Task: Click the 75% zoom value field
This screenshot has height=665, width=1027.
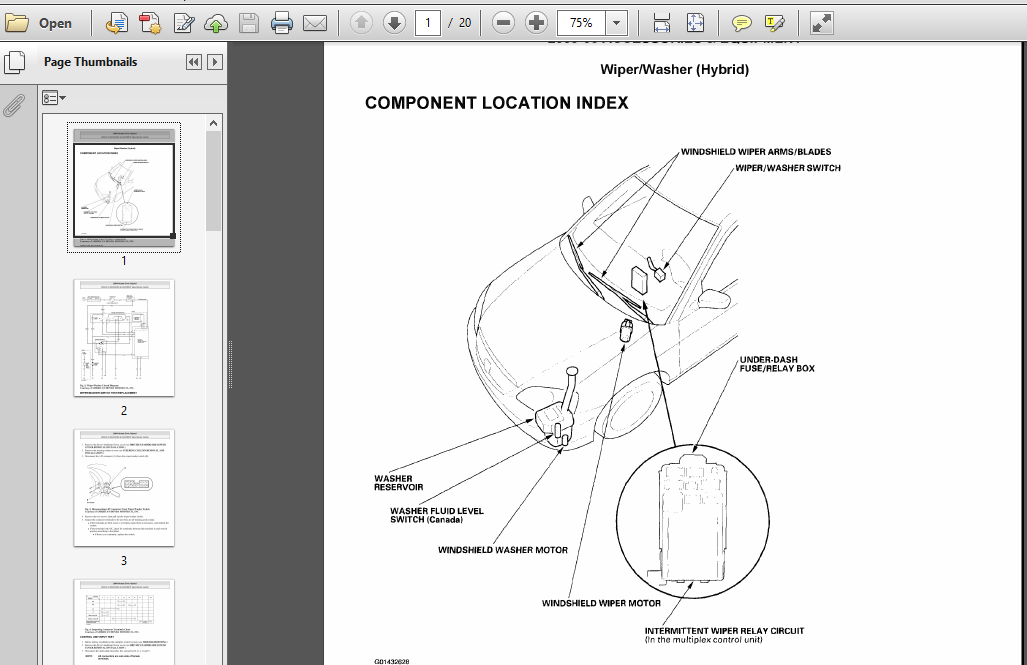Action: pos(581,24)
